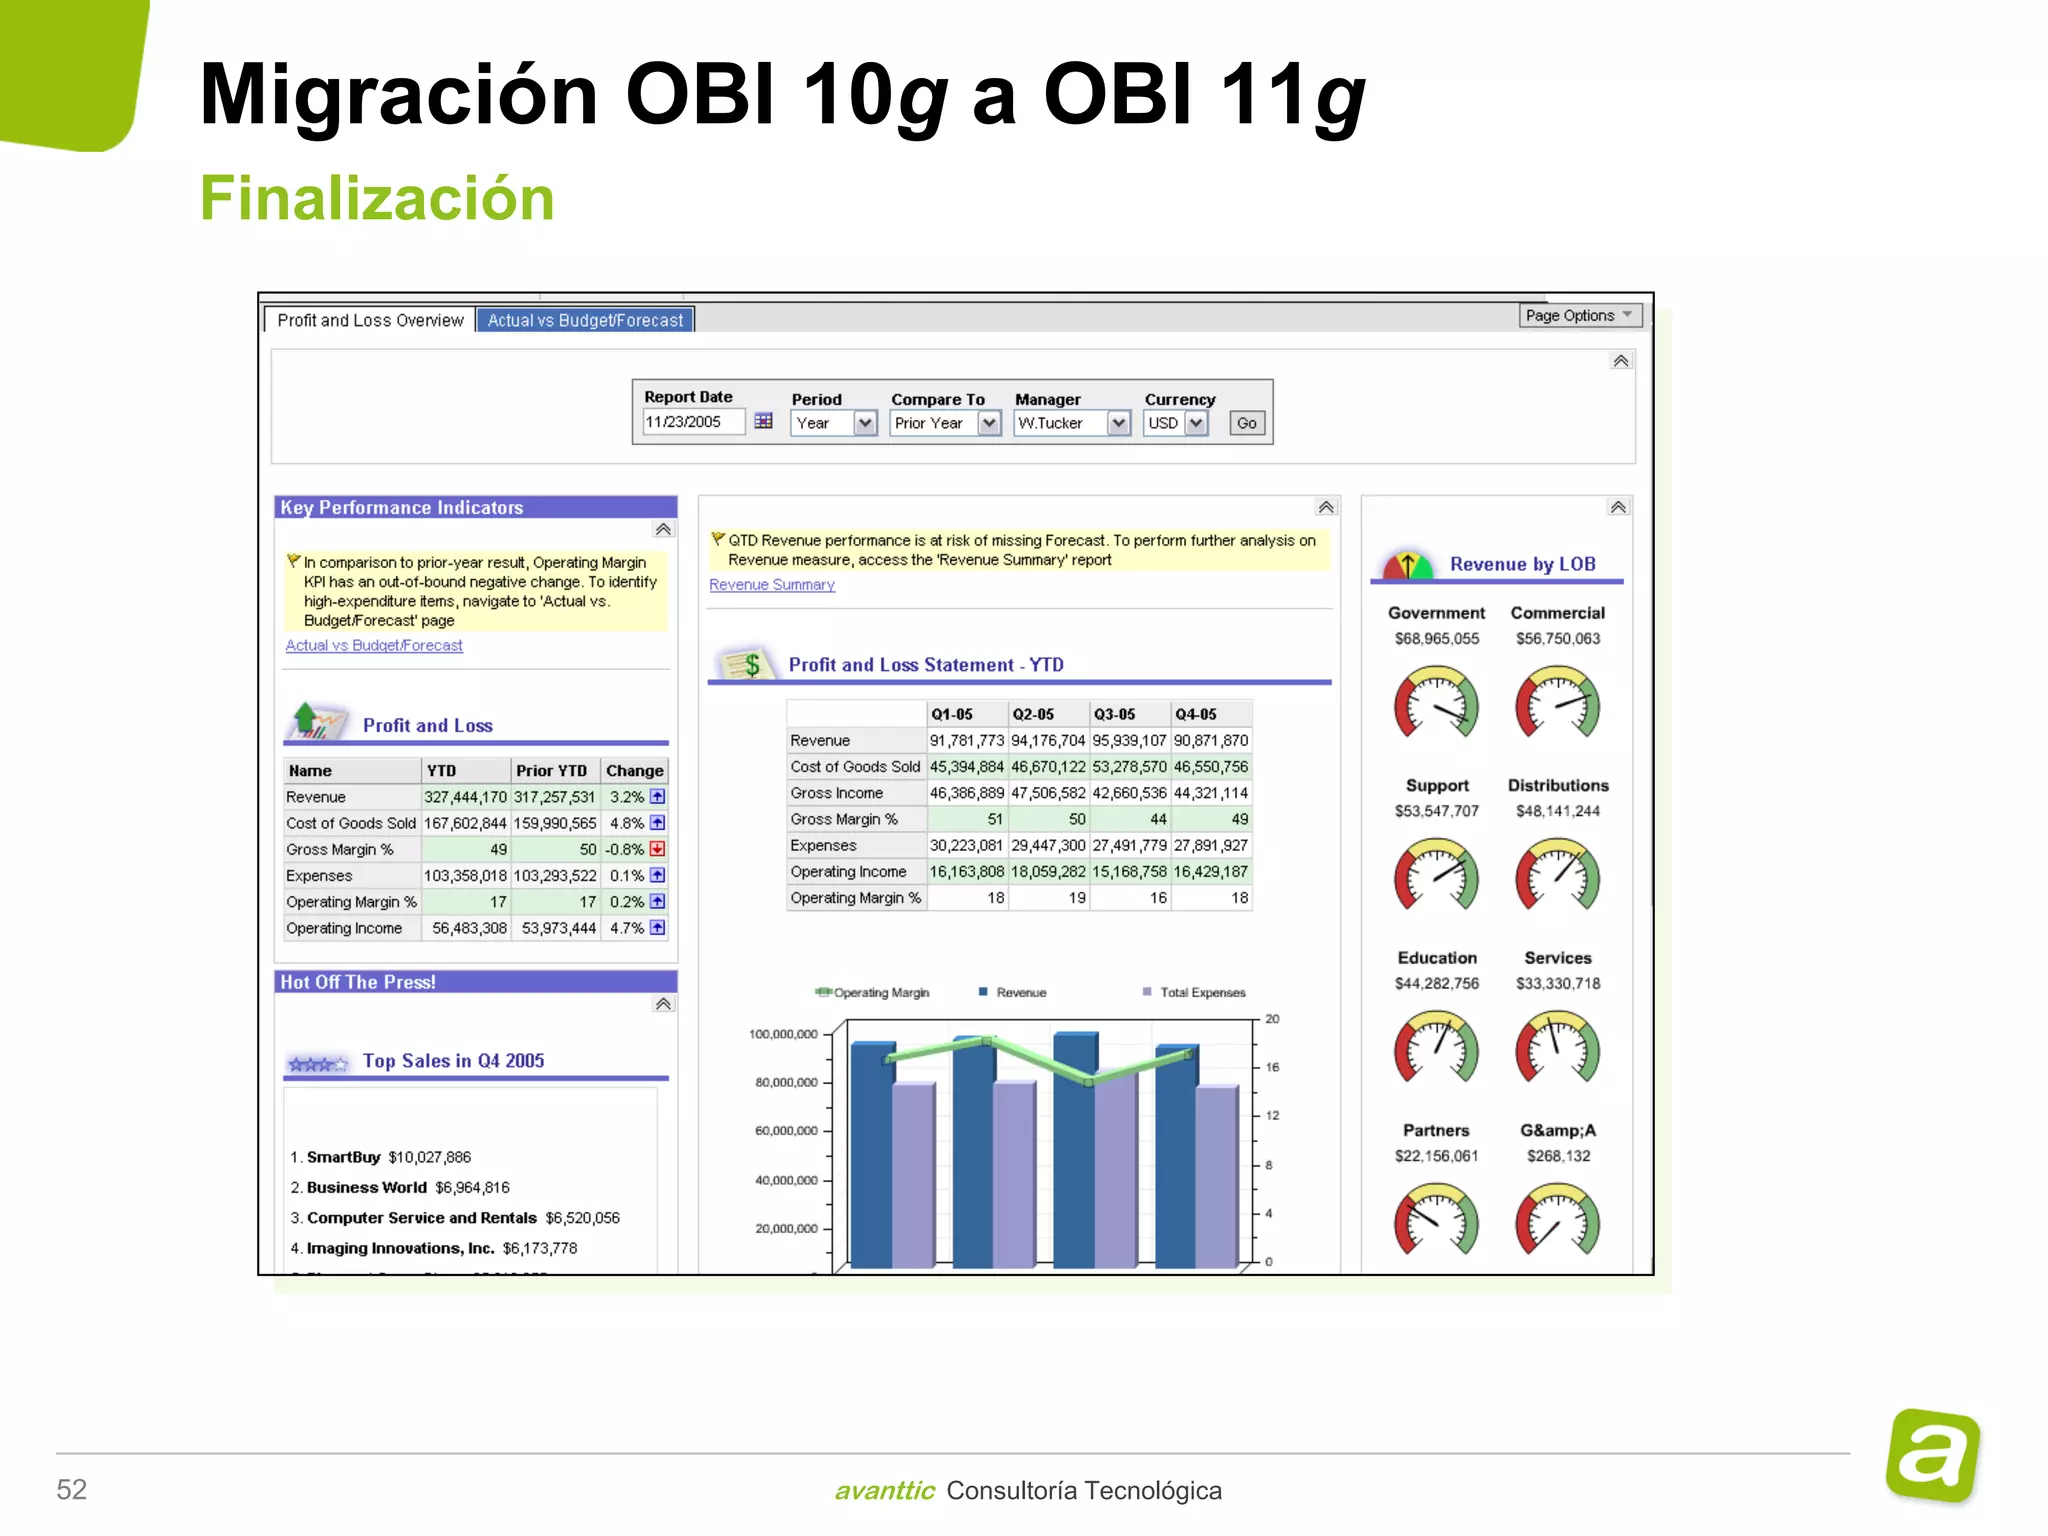The height and width of the screenshot is (1536, 2048).
Task: Click the Revenue by LOB gauge header icon
Action: pos(1407,565)
